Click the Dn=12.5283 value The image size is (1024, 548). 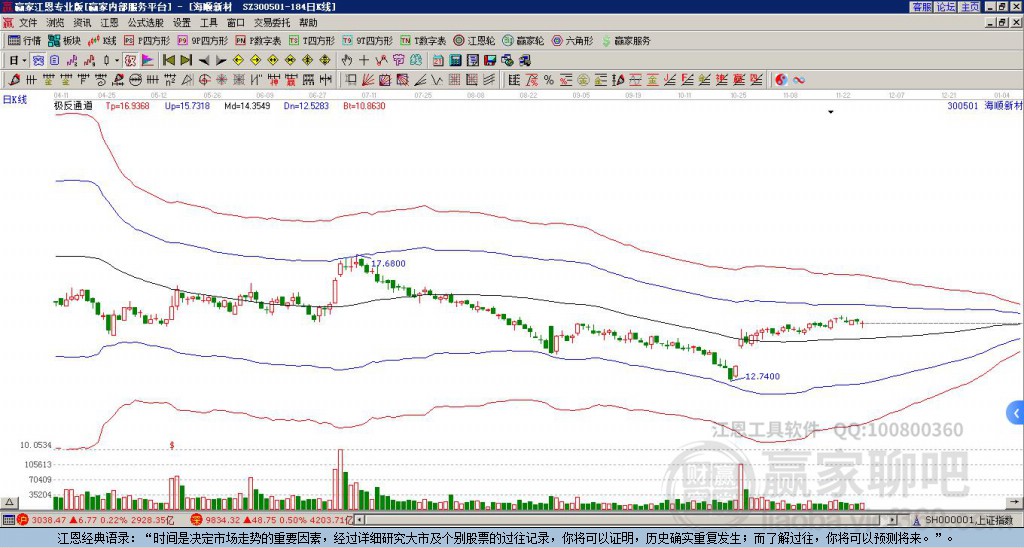click(306, 105)
